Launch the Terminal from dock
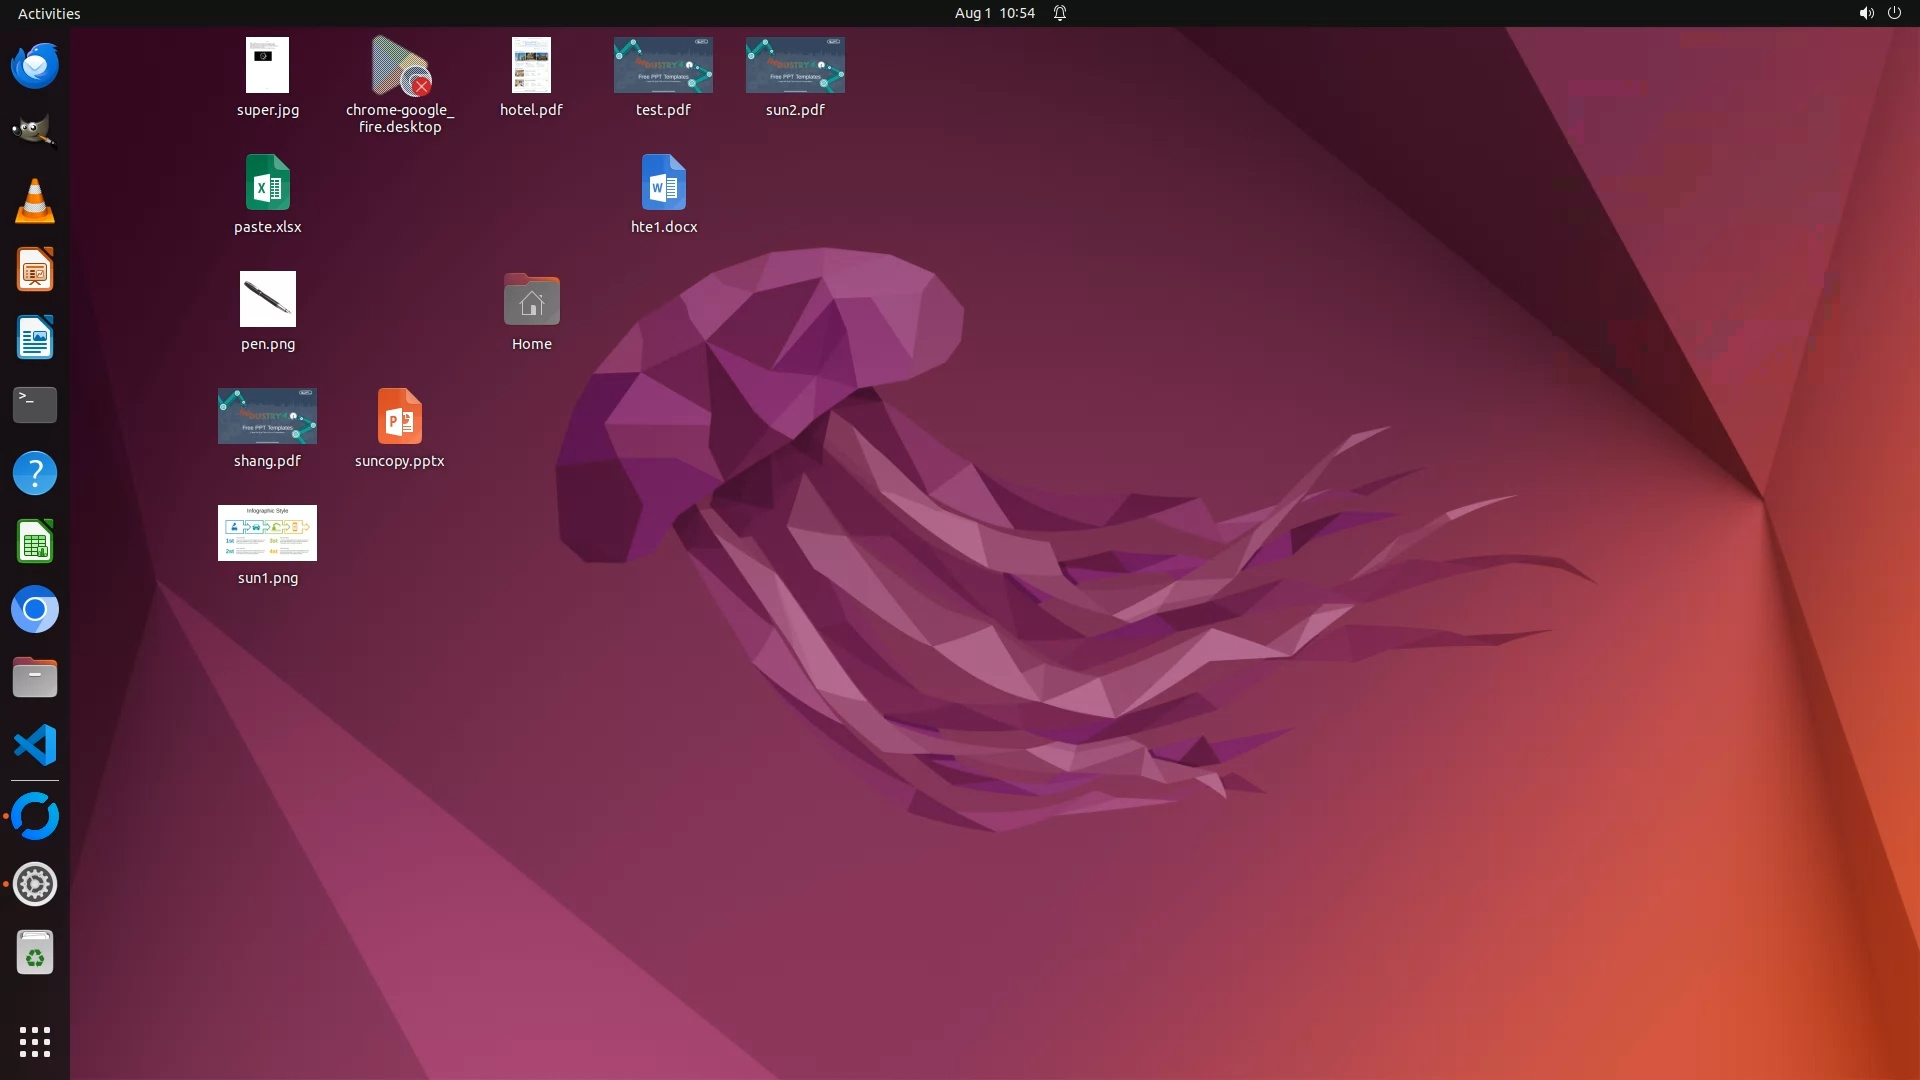This screenshot has height=1080, width=1920. coord(35,405)
